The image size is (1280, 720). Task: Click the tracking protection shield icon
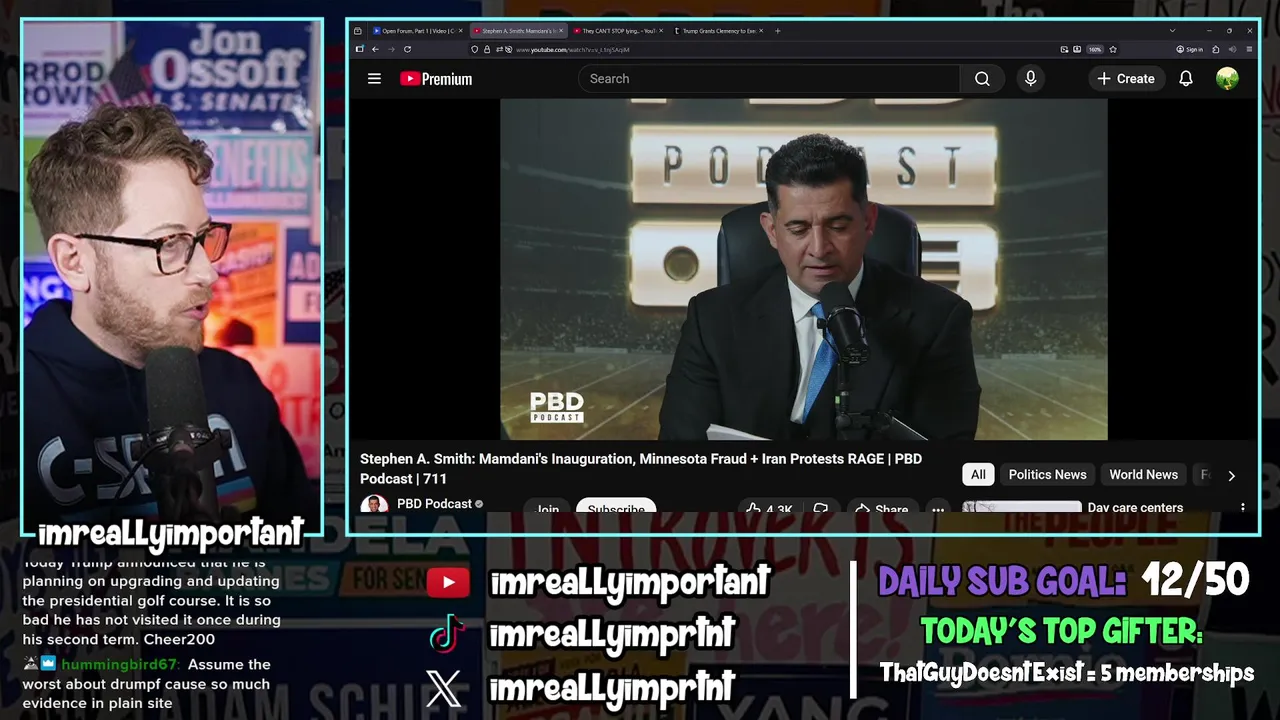pos(475,49)
